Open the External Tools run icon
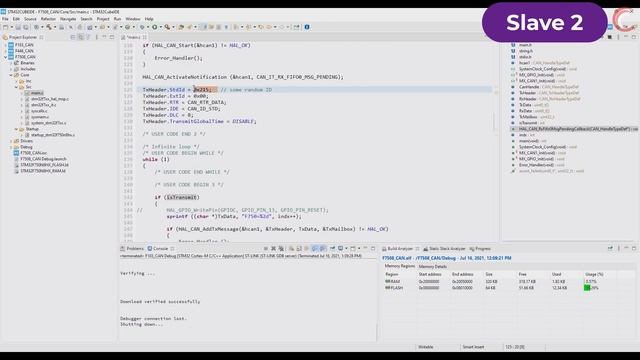640x360 pixels. (167, 27)
